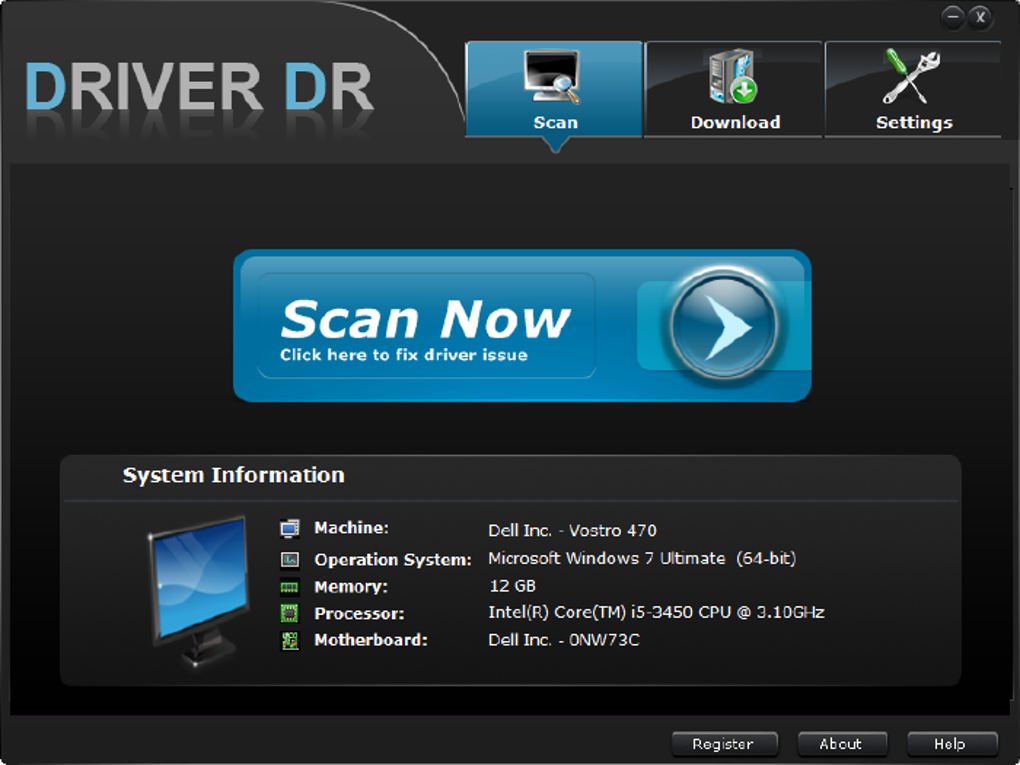
Task: Click the Memory row RAM icon
Action: (x=289, y=587)
